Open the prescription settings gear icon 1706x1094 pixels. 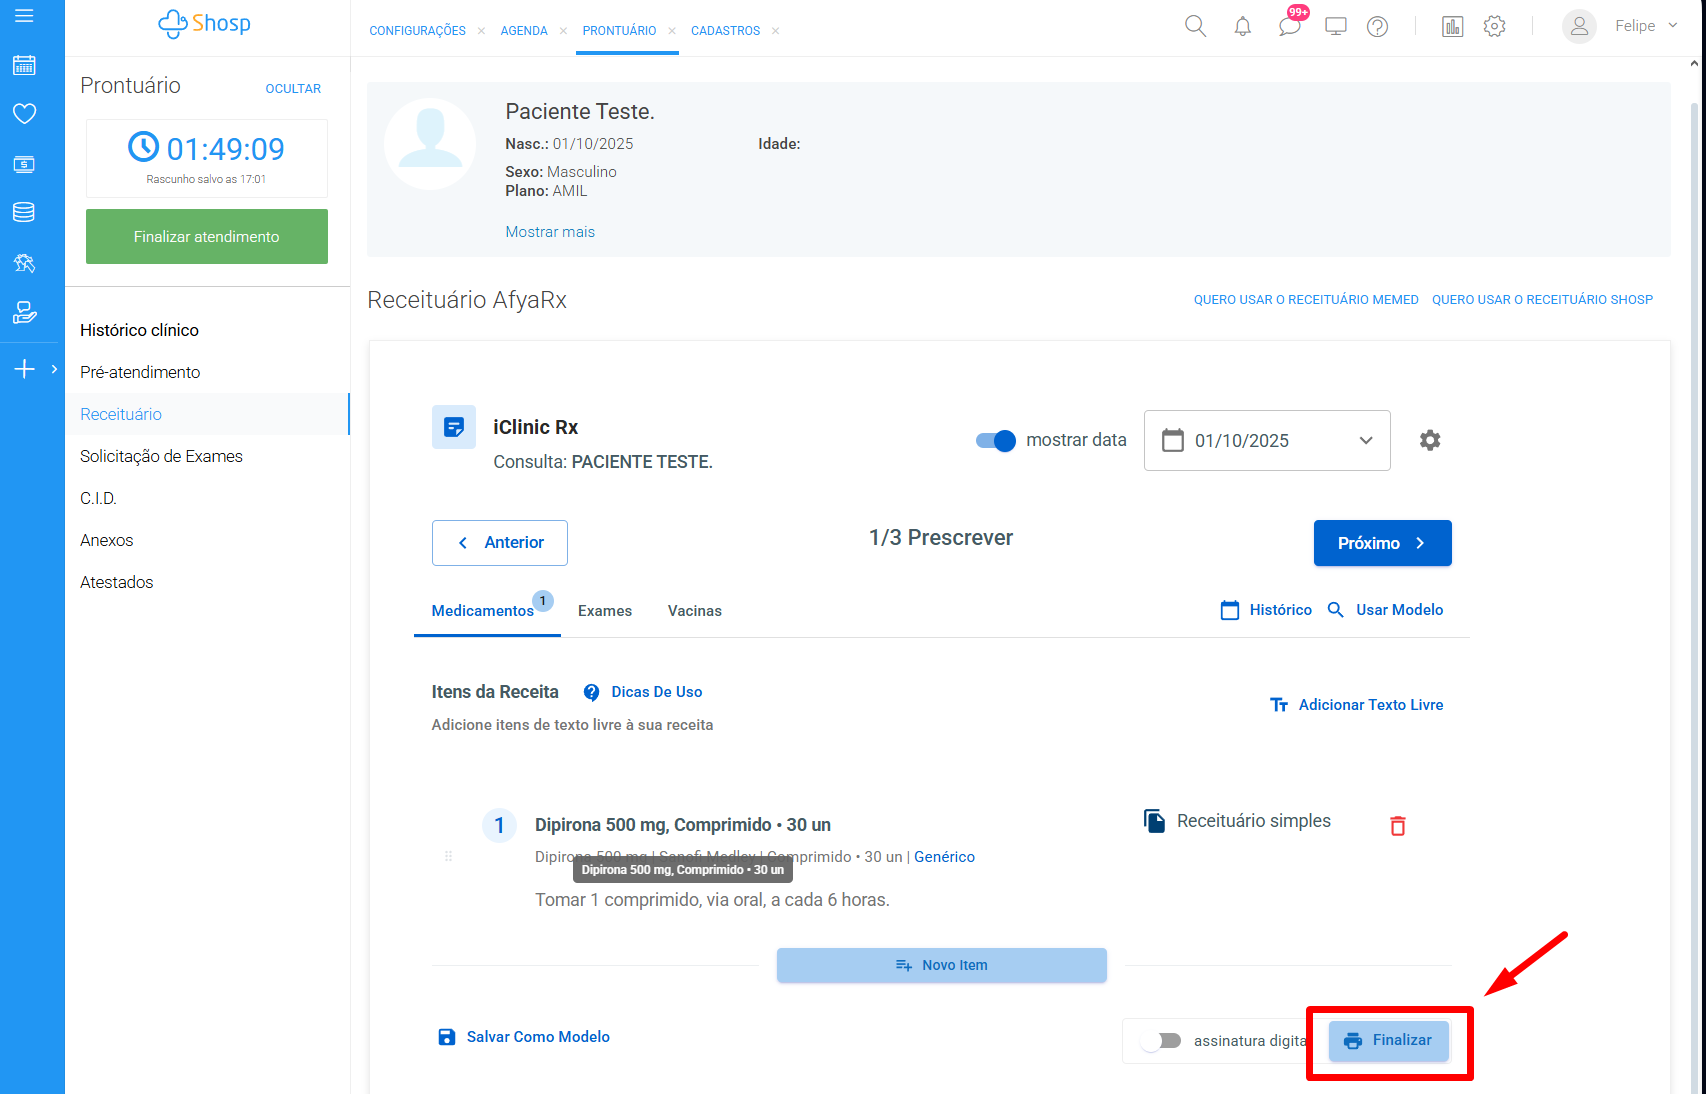tap(1430, 440)
